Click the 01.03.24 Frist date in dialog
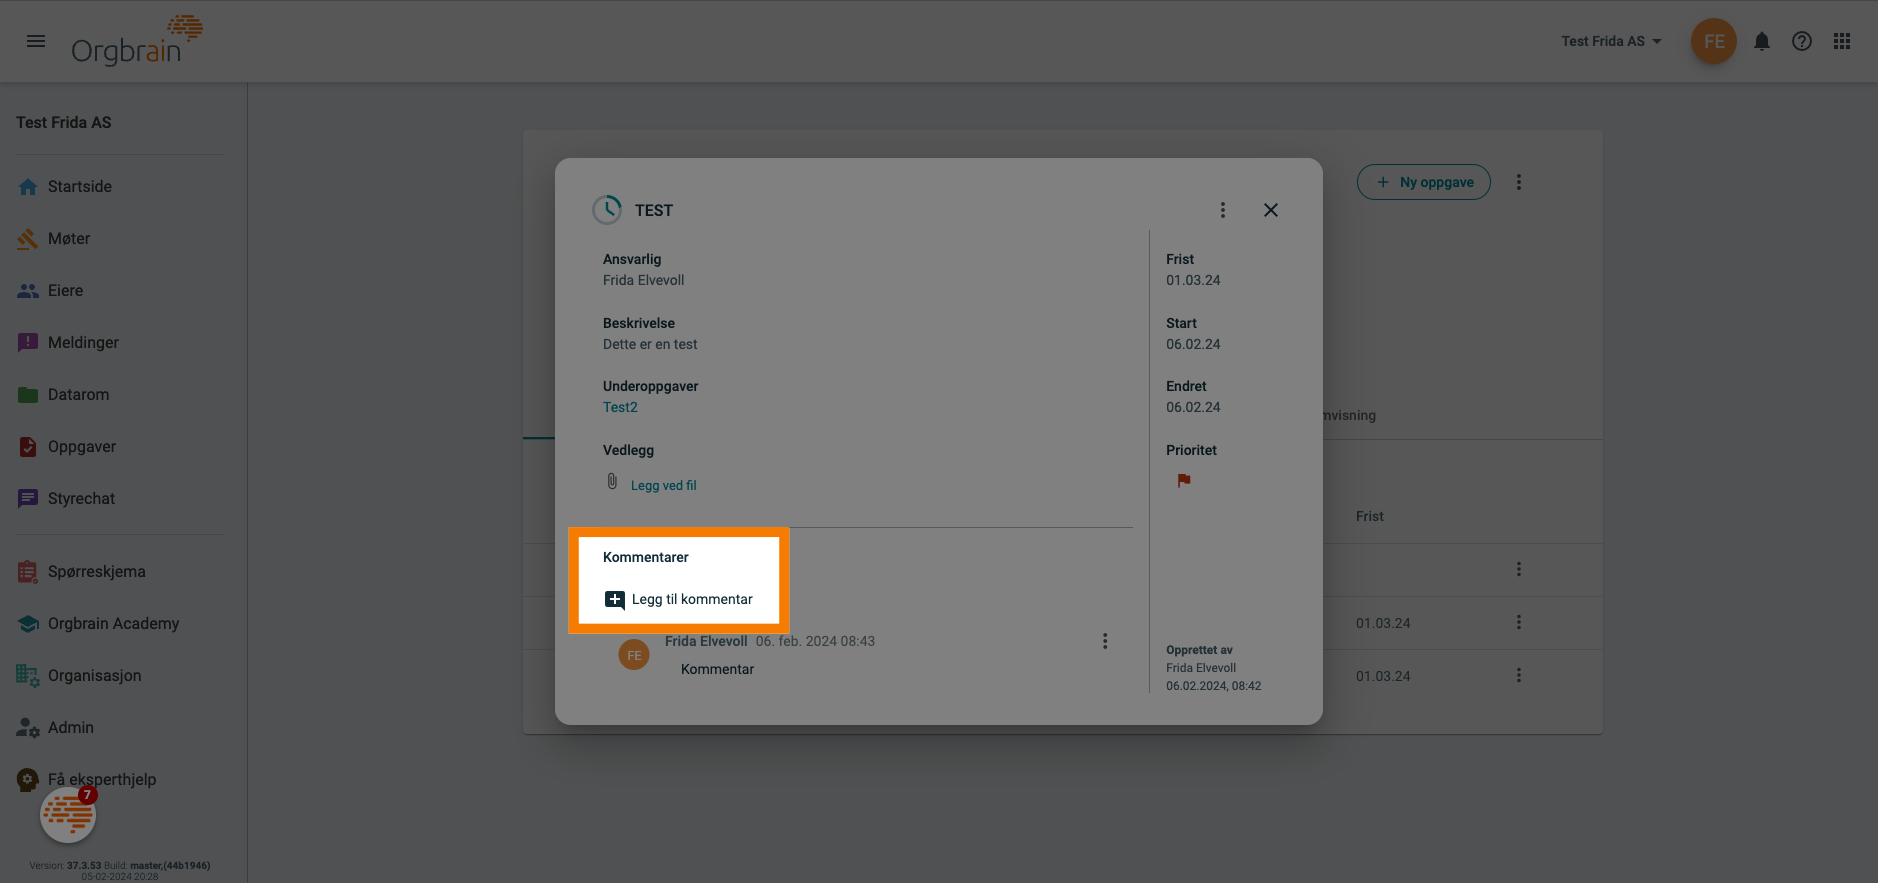This screenshot has height=883, width=1878. point(1193,280)
